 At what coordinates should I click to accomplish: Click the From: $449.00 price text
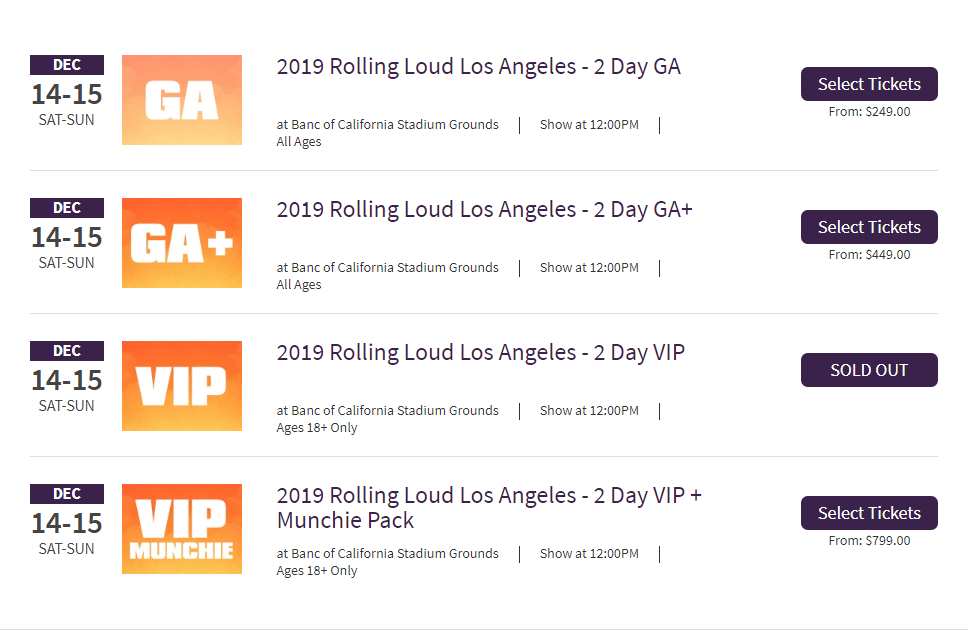pos(869,254)
